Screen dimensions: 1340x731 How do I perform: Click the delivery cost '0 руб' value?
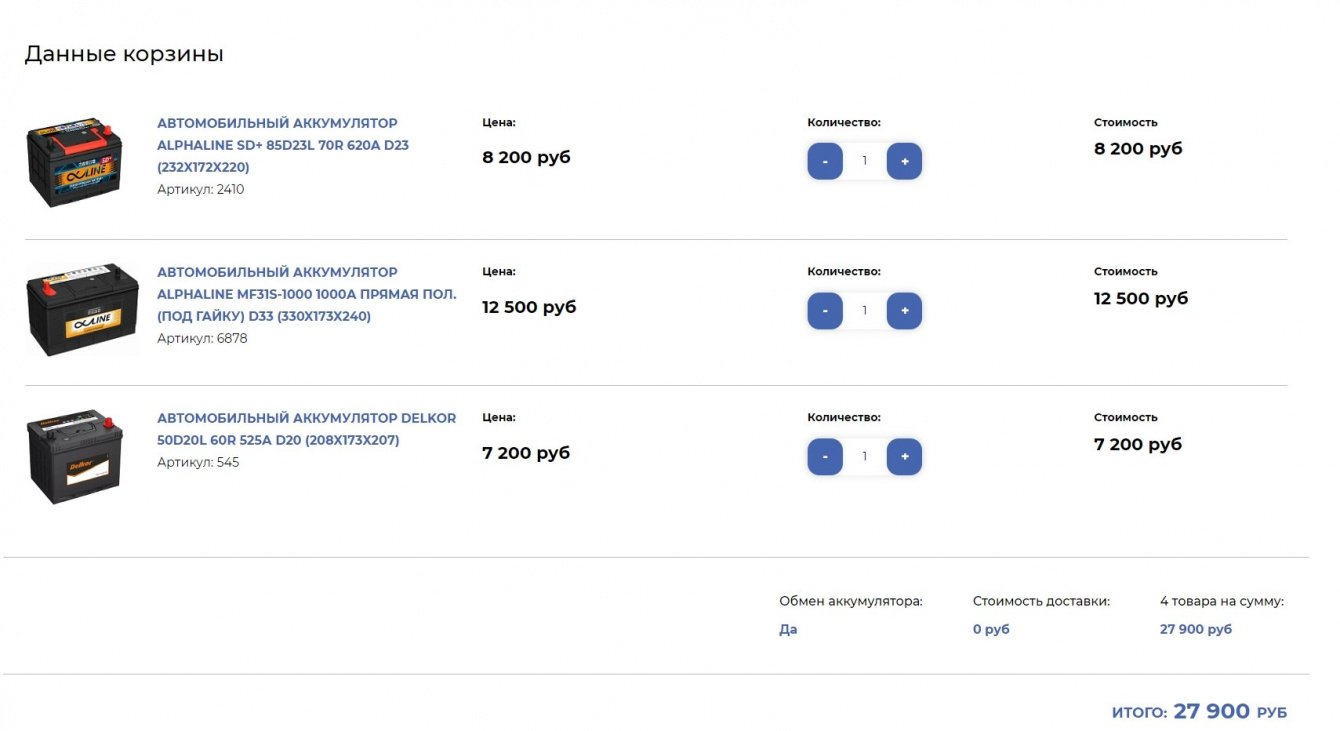coord(991,630)
